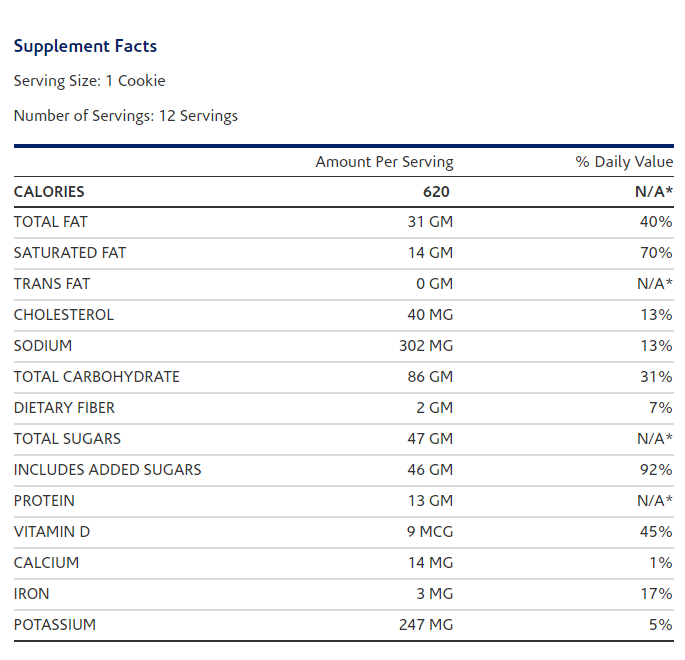Select the CALORIES row label
Image resolution: width=685 pixels, height=660 pixels.
click(49, 191)
